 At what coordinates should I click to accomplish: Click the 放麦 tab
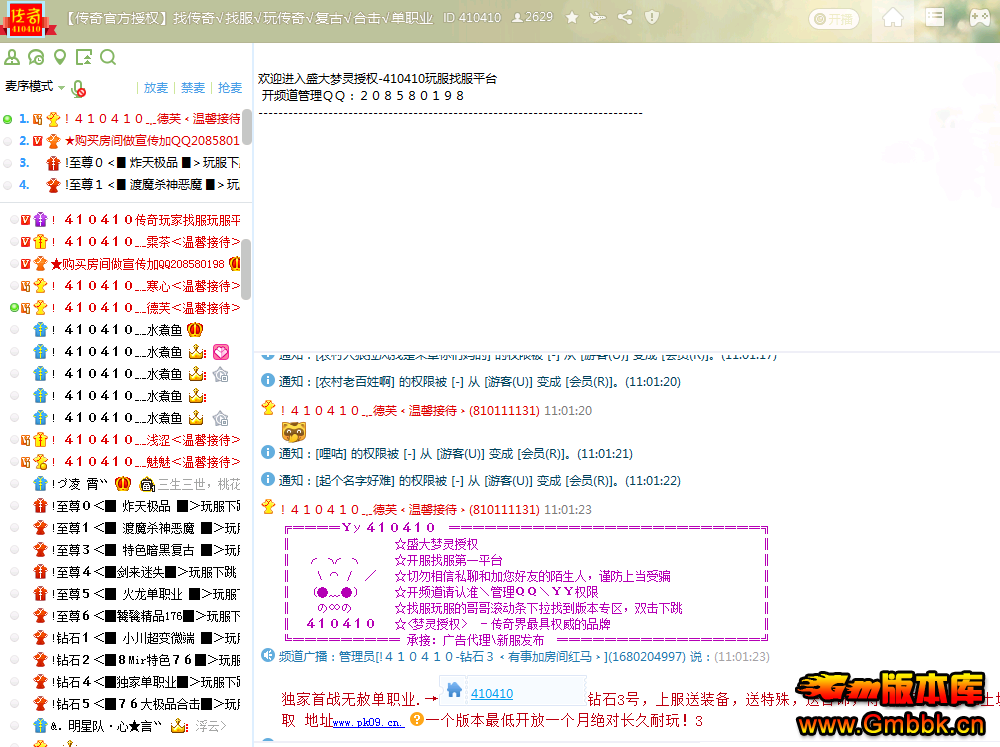coord(156,88)
